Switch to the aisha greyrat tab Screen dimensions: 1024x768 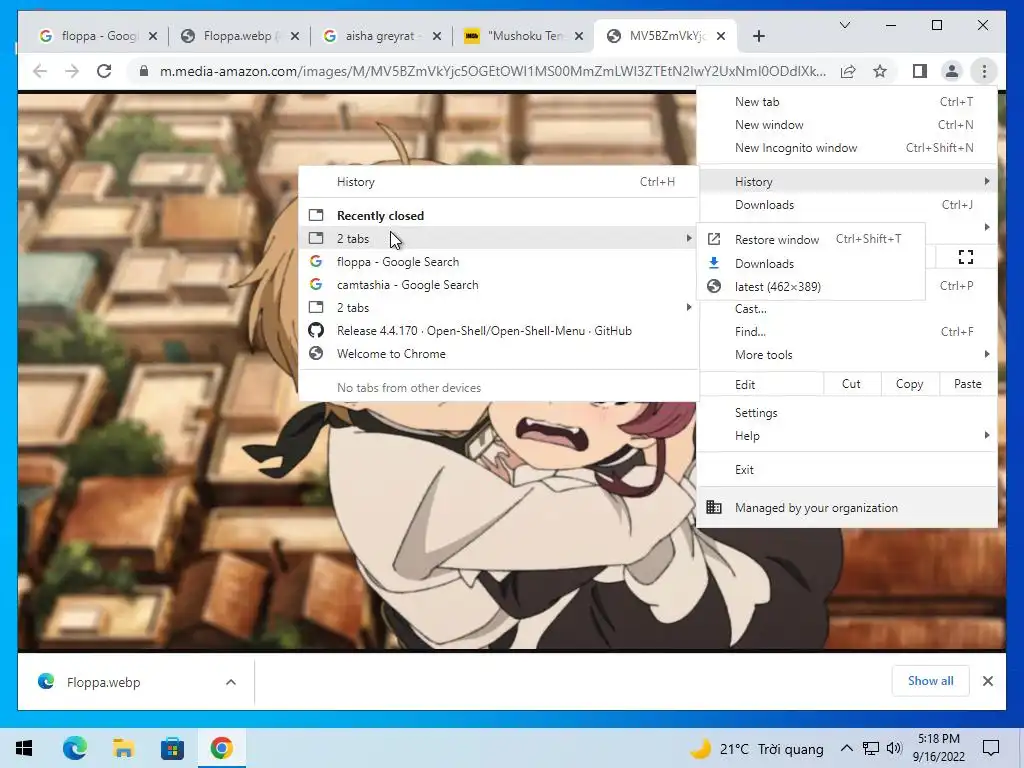(x=381, y=36)
